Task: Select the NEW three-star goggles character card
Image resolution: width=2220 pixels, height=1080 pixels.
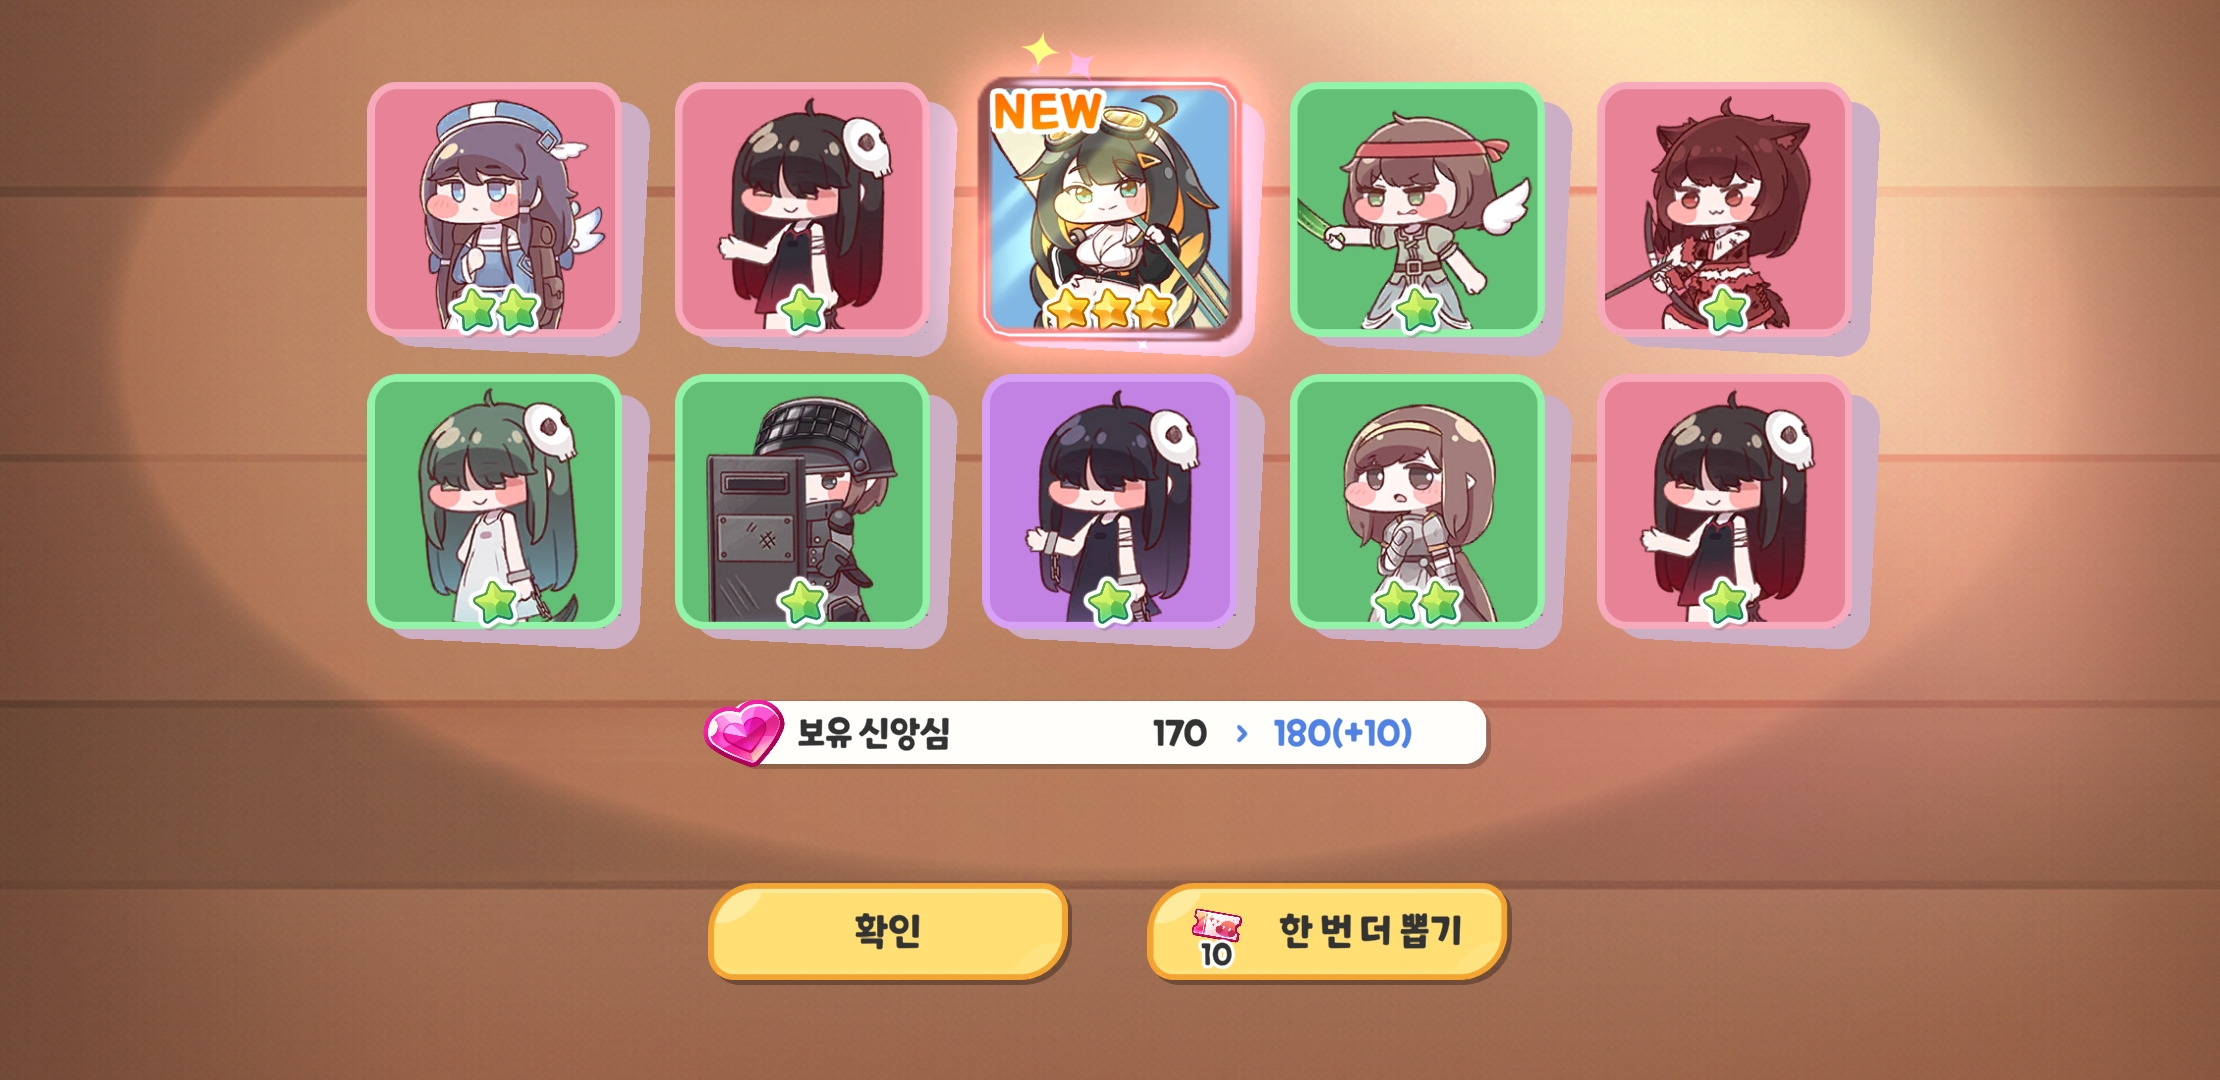Action: point(1110,210)
